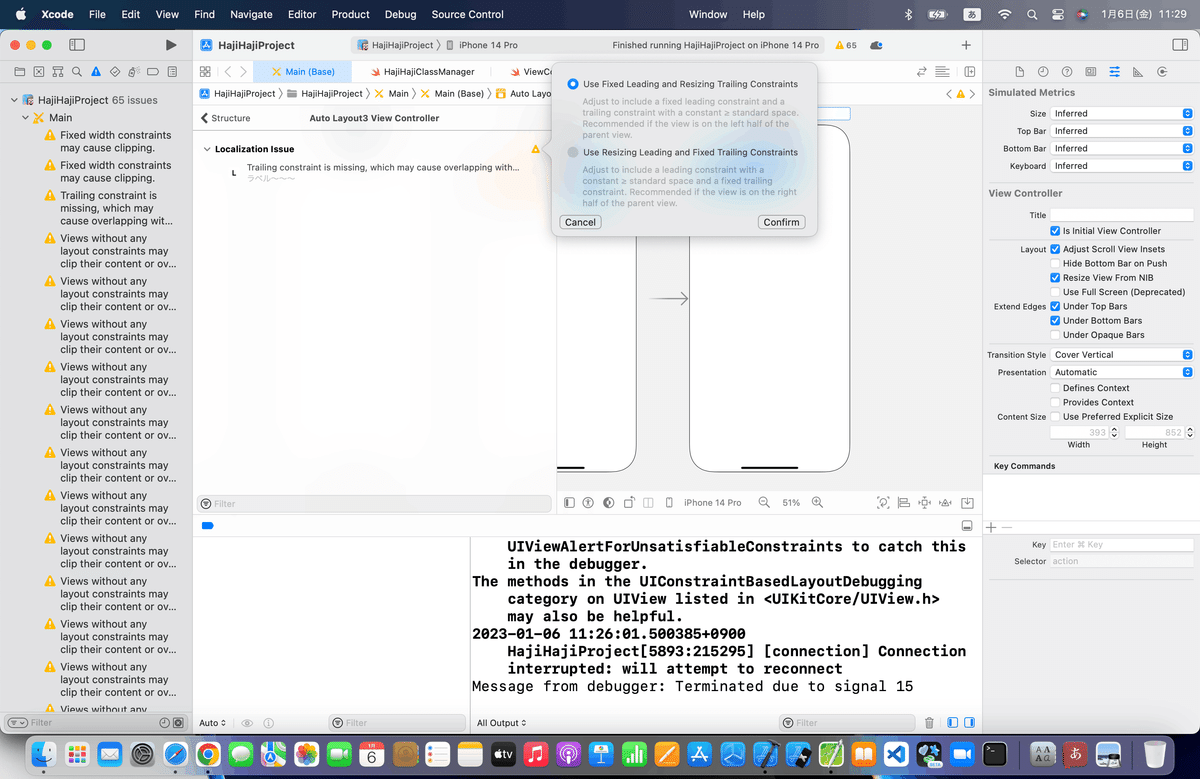This screenshot has height=779, width=1200.
Task: Show the Identity inspector
Action: 1090,72
